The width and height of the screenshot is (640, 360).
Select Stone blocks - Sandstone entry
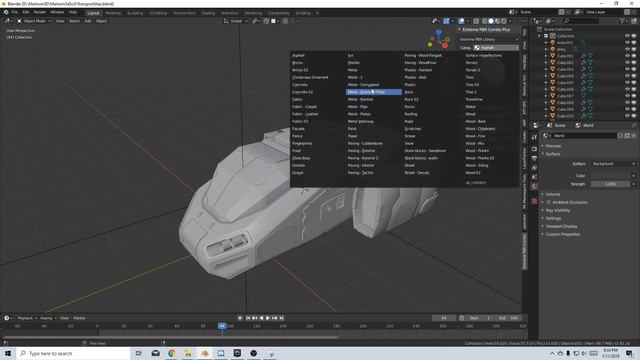click(x=425, y=151)
